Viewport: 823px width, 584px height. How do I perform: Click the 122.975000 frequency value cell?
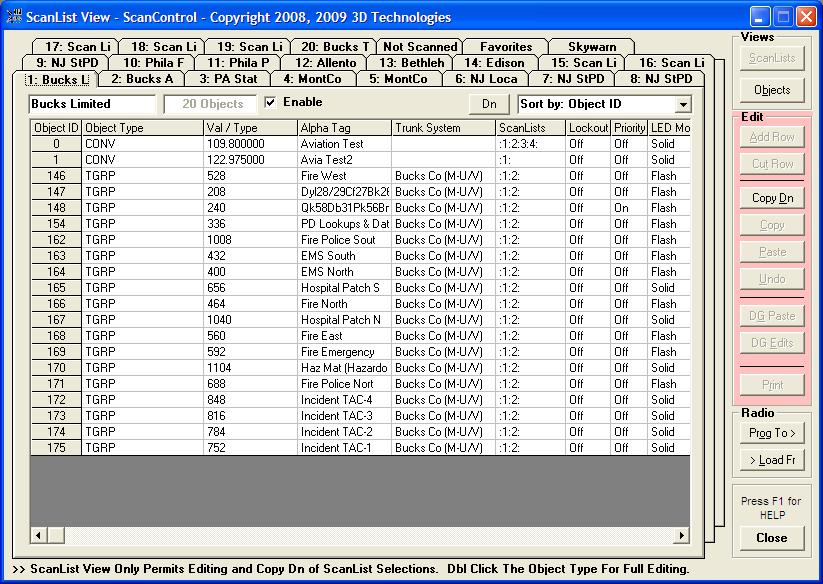tap(250, 160)
